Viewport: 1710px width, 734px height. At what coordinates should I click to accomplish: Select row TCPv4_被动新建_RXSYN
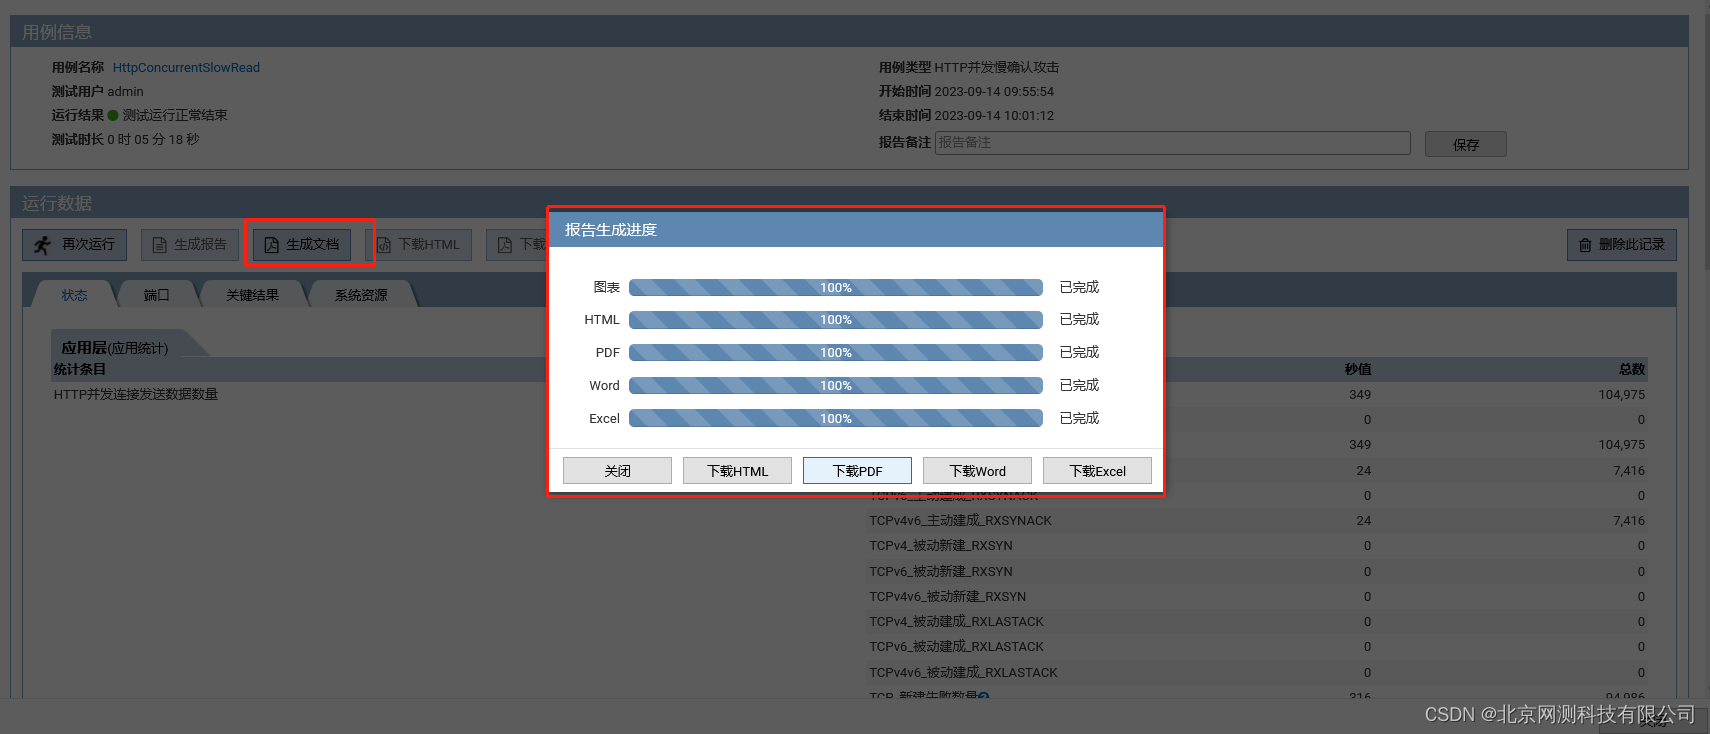pyautogui.click(x=1257, y=546)
